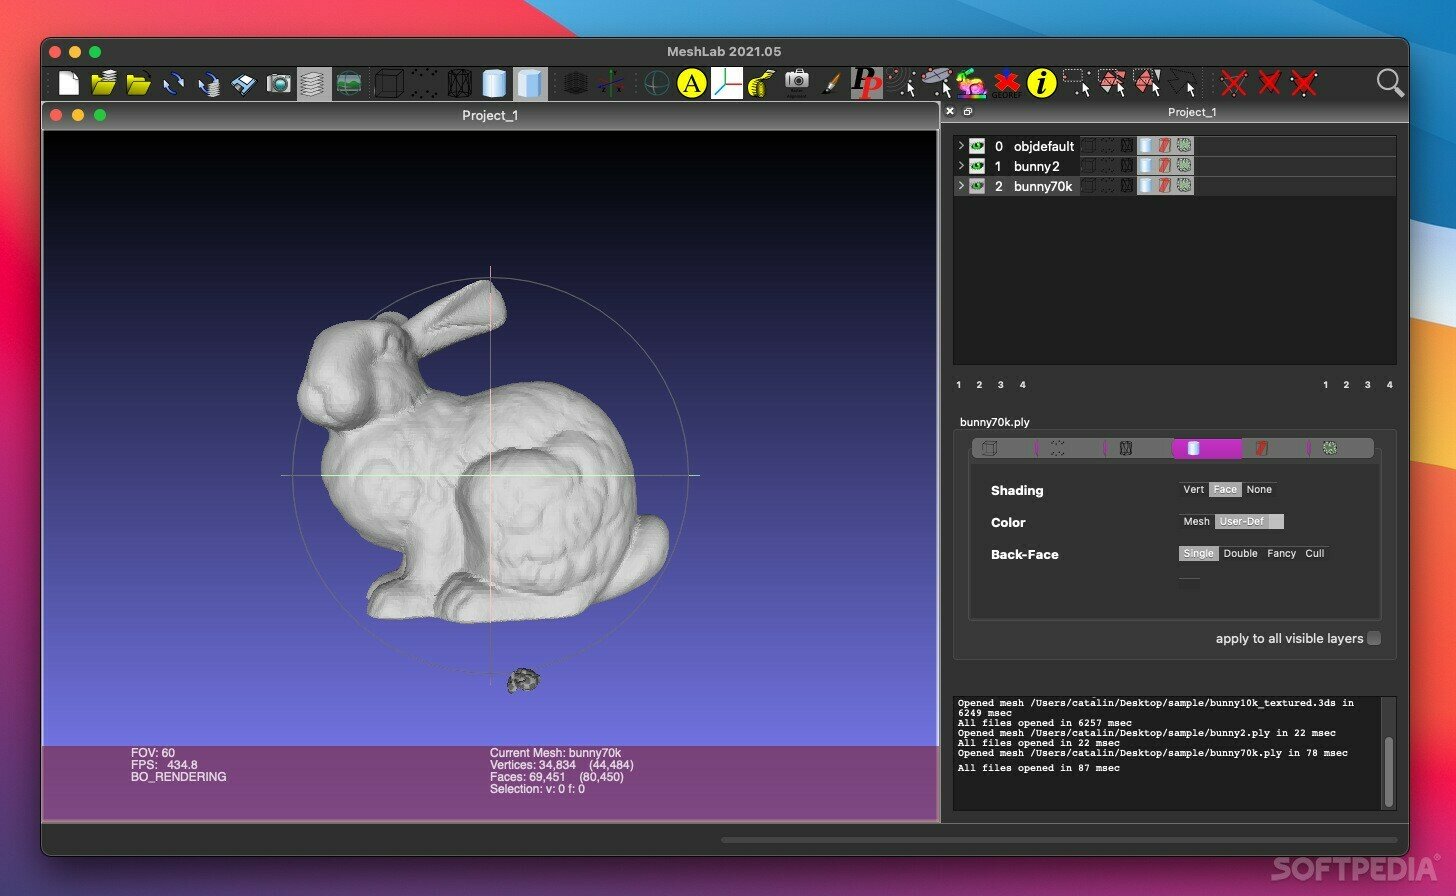This screenshot has width=1456, height=896.
Task: Set Color to Mesh
Action: click(1196, 521)
